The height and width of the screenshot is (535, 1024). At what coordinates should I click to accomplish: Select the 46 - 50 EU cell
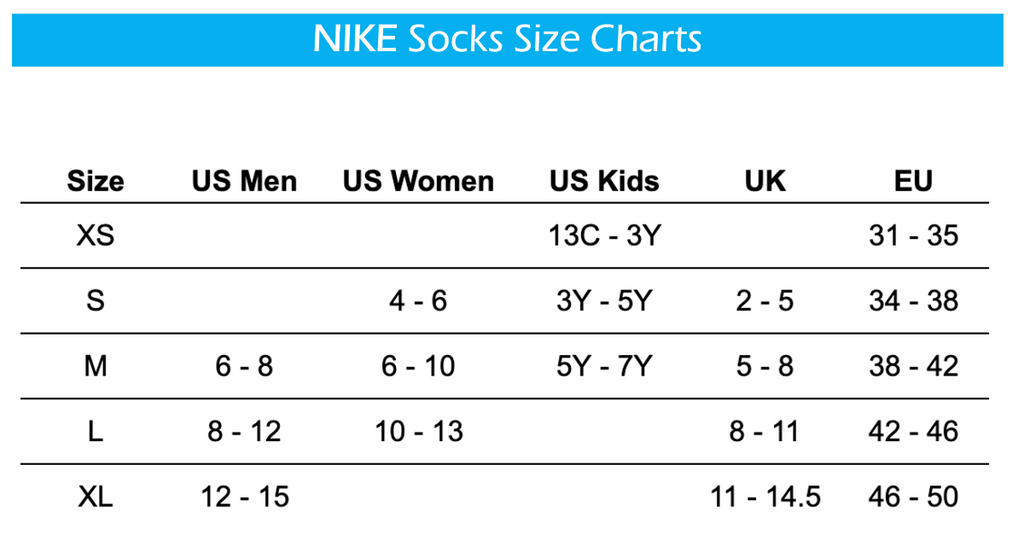tap(913, 496)
